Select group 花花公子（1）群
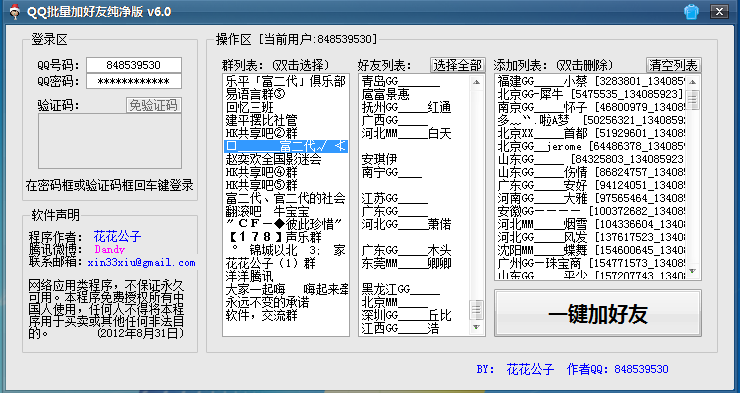Image resolution: width=740 pixels, height=393 pixels. (x=286, y=263)
